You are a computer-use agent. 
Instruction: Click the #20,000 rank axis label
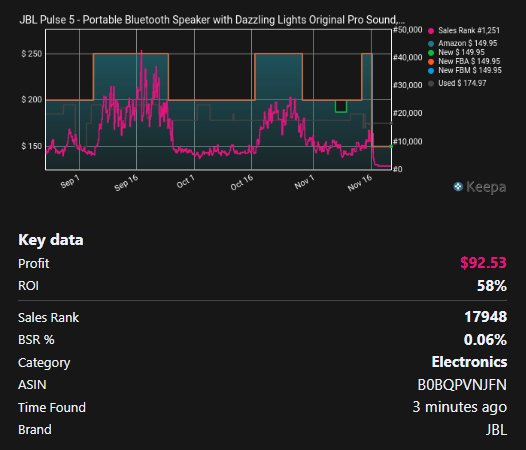click(x=408, y=113)
